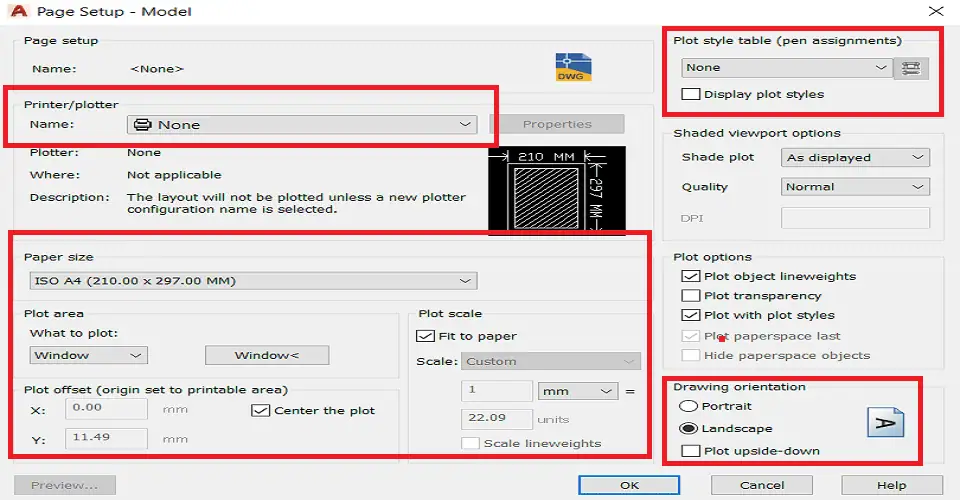Enable Plot upside-down checkbox
The width and height of the screenshot is (960, 500).
point(691,451)
